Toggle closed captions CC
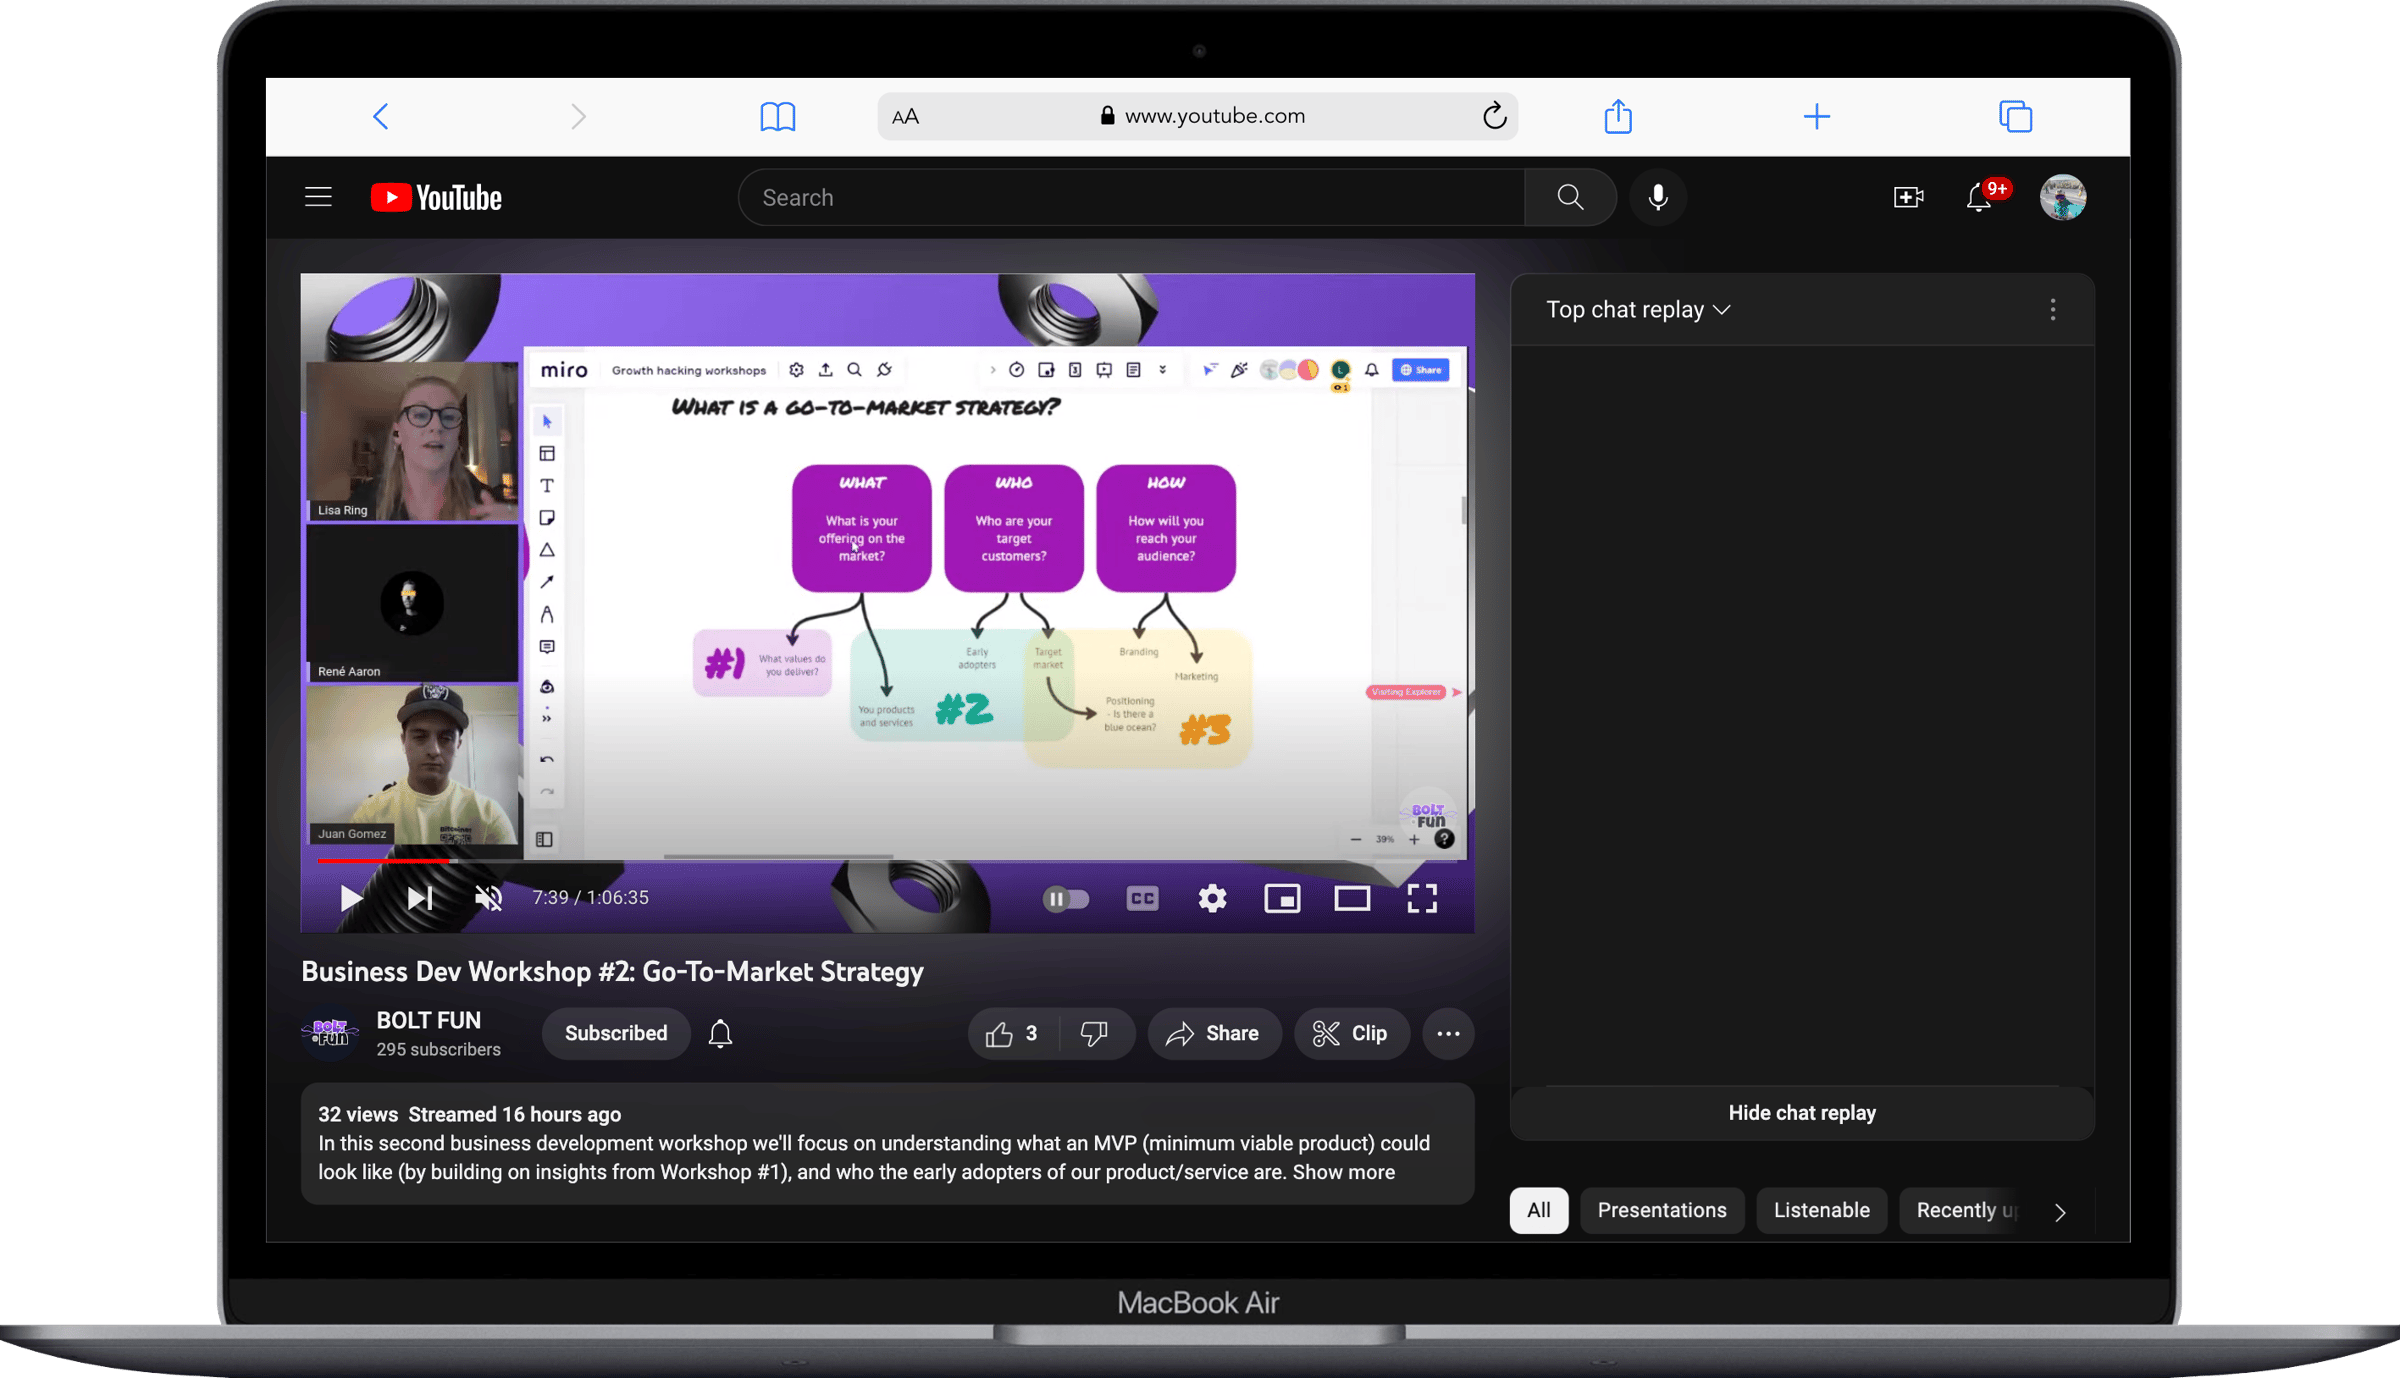Image resolution: width=2400 pixels, height=1378 pixels. [x=1142, y=898]
